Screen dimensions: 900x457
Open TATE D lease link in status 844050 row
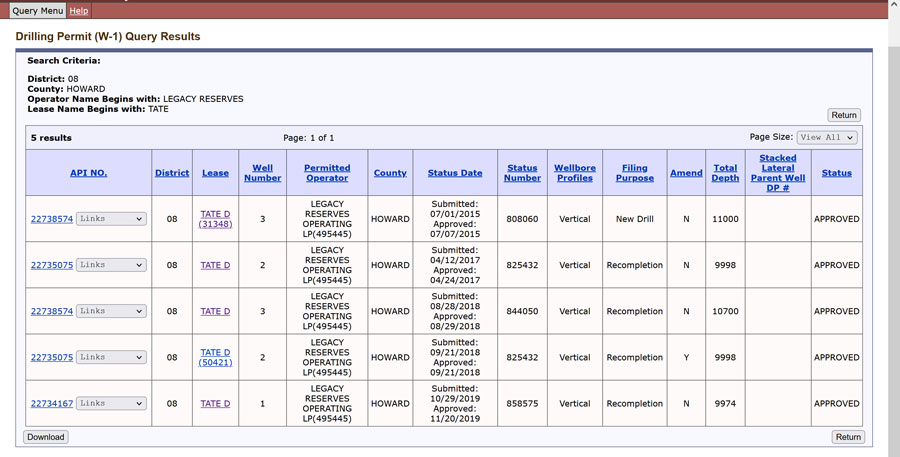coord(215,311)
